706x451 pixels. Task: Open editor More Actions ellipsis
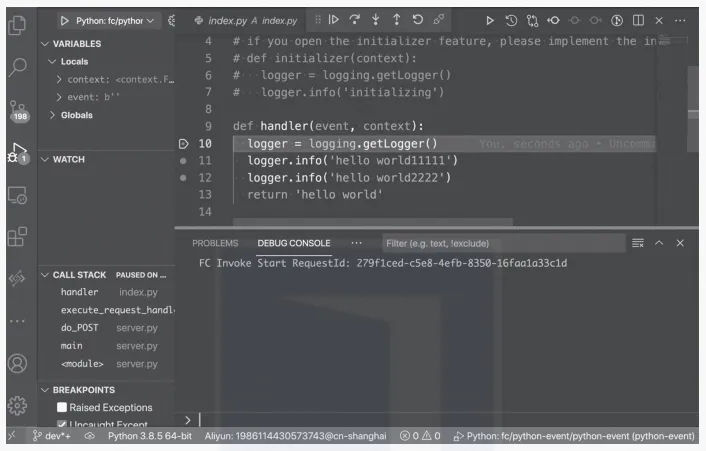(680, 20)
